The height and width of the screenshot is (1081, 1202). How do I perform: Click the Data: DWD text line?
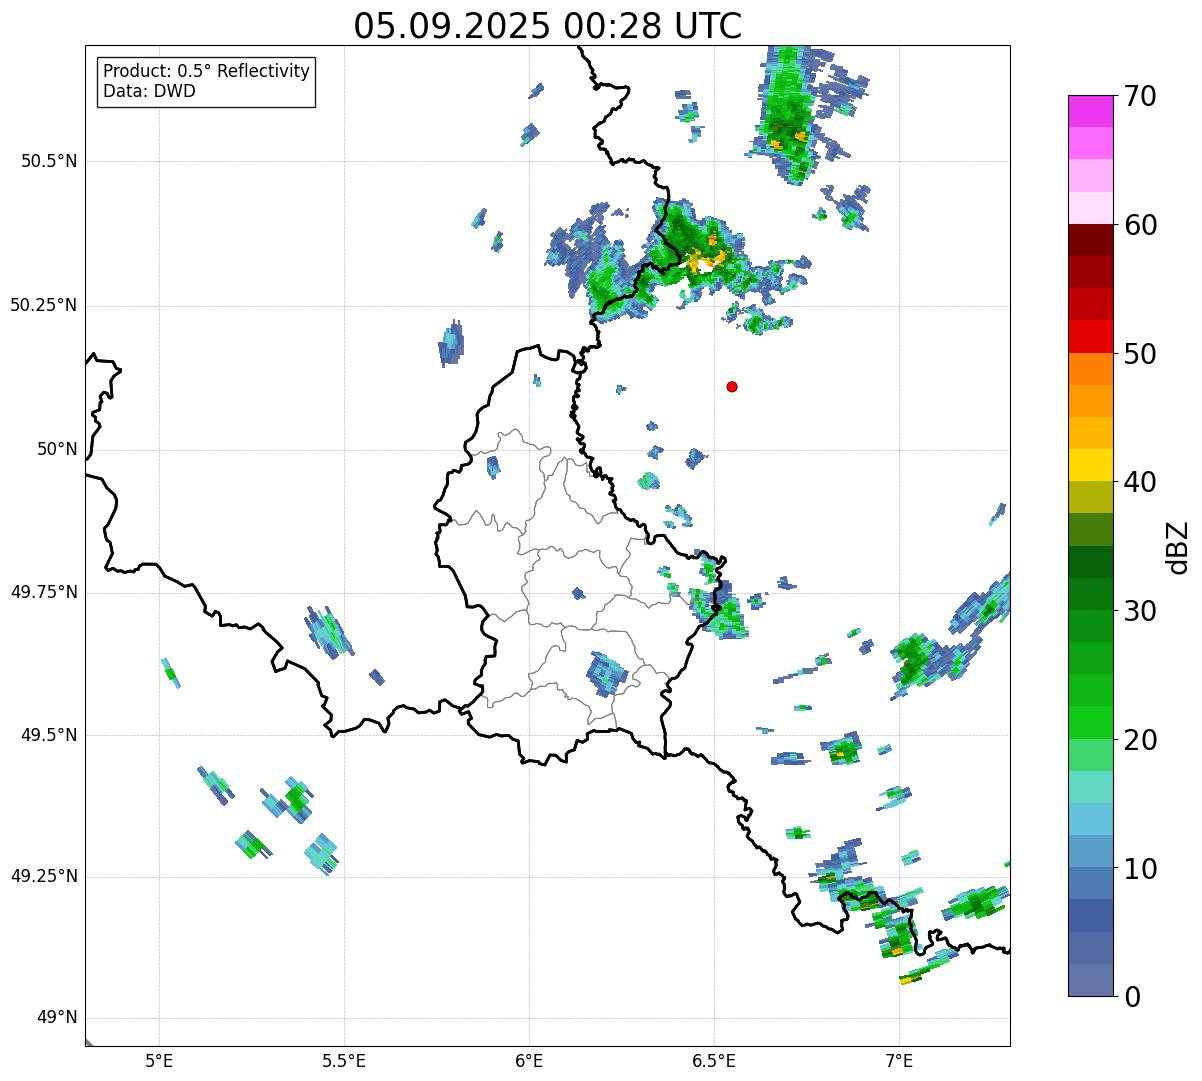coord(150,92)
